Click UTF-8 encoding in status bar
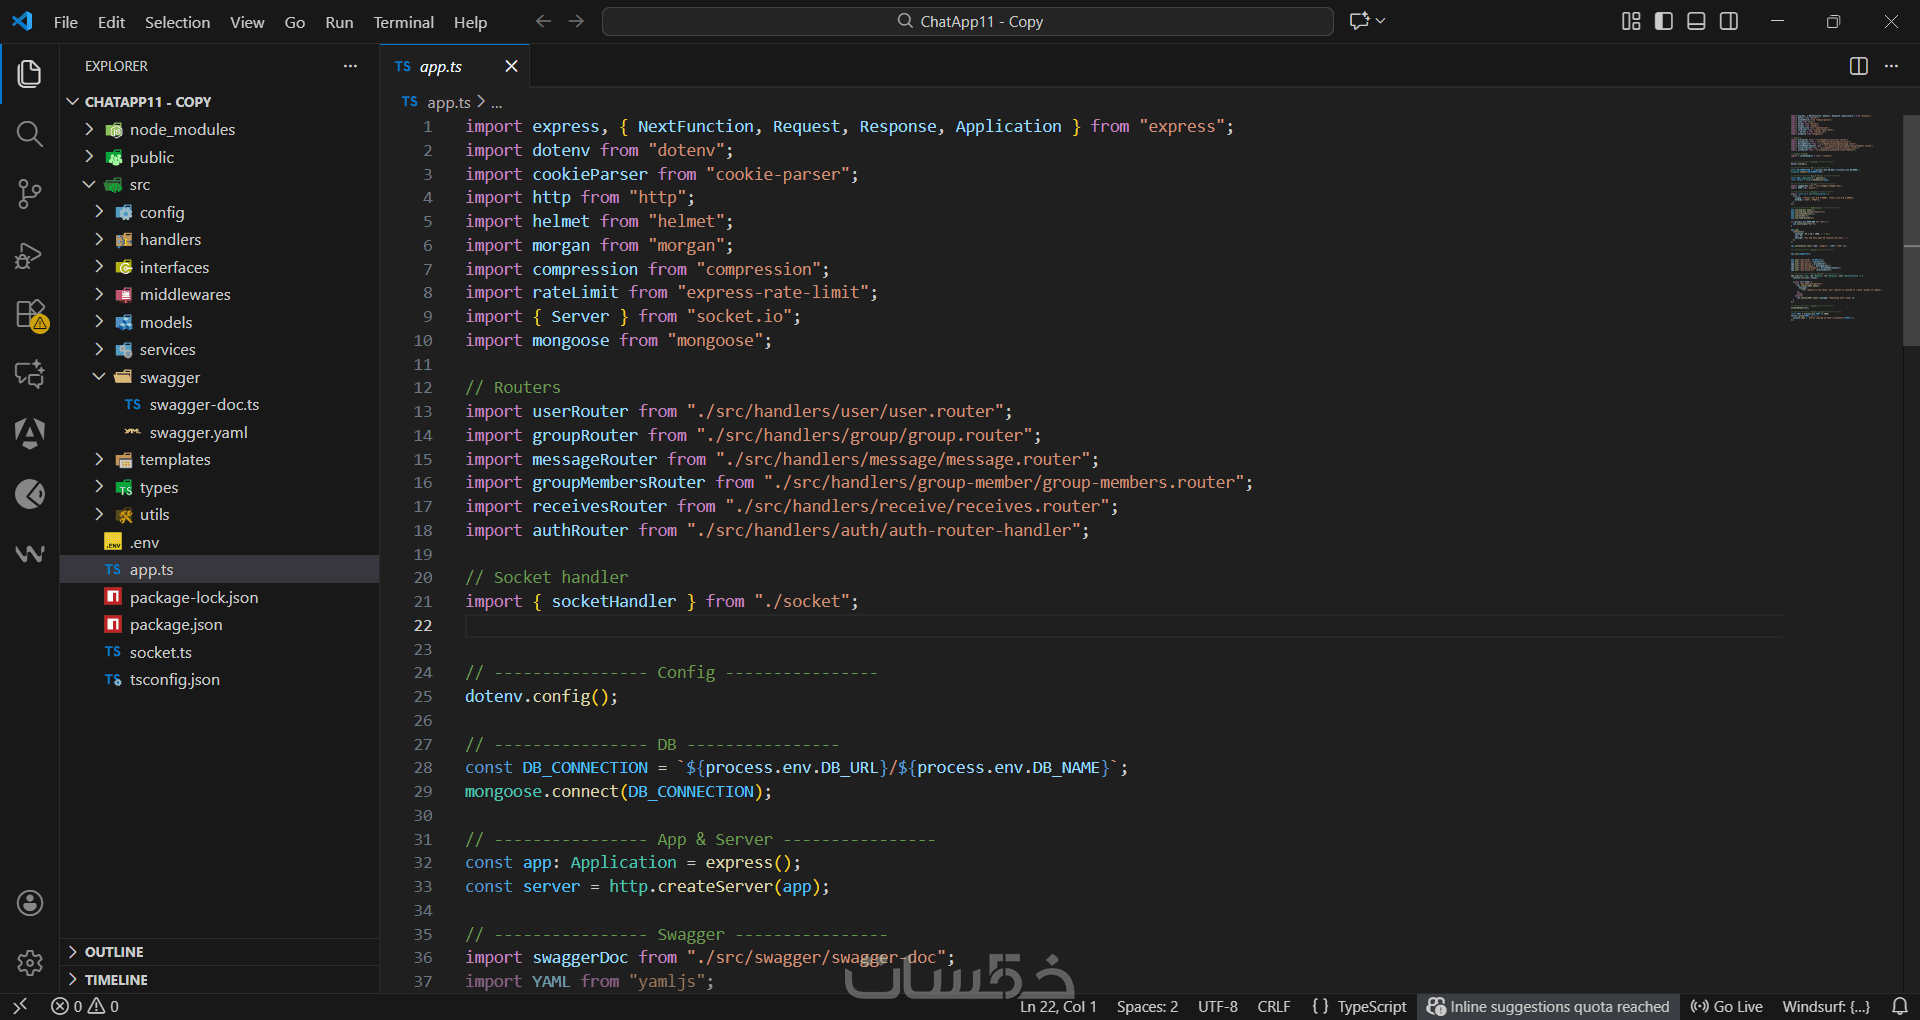This screenshot has width=1920, height=1020. coord(1218,1006)
